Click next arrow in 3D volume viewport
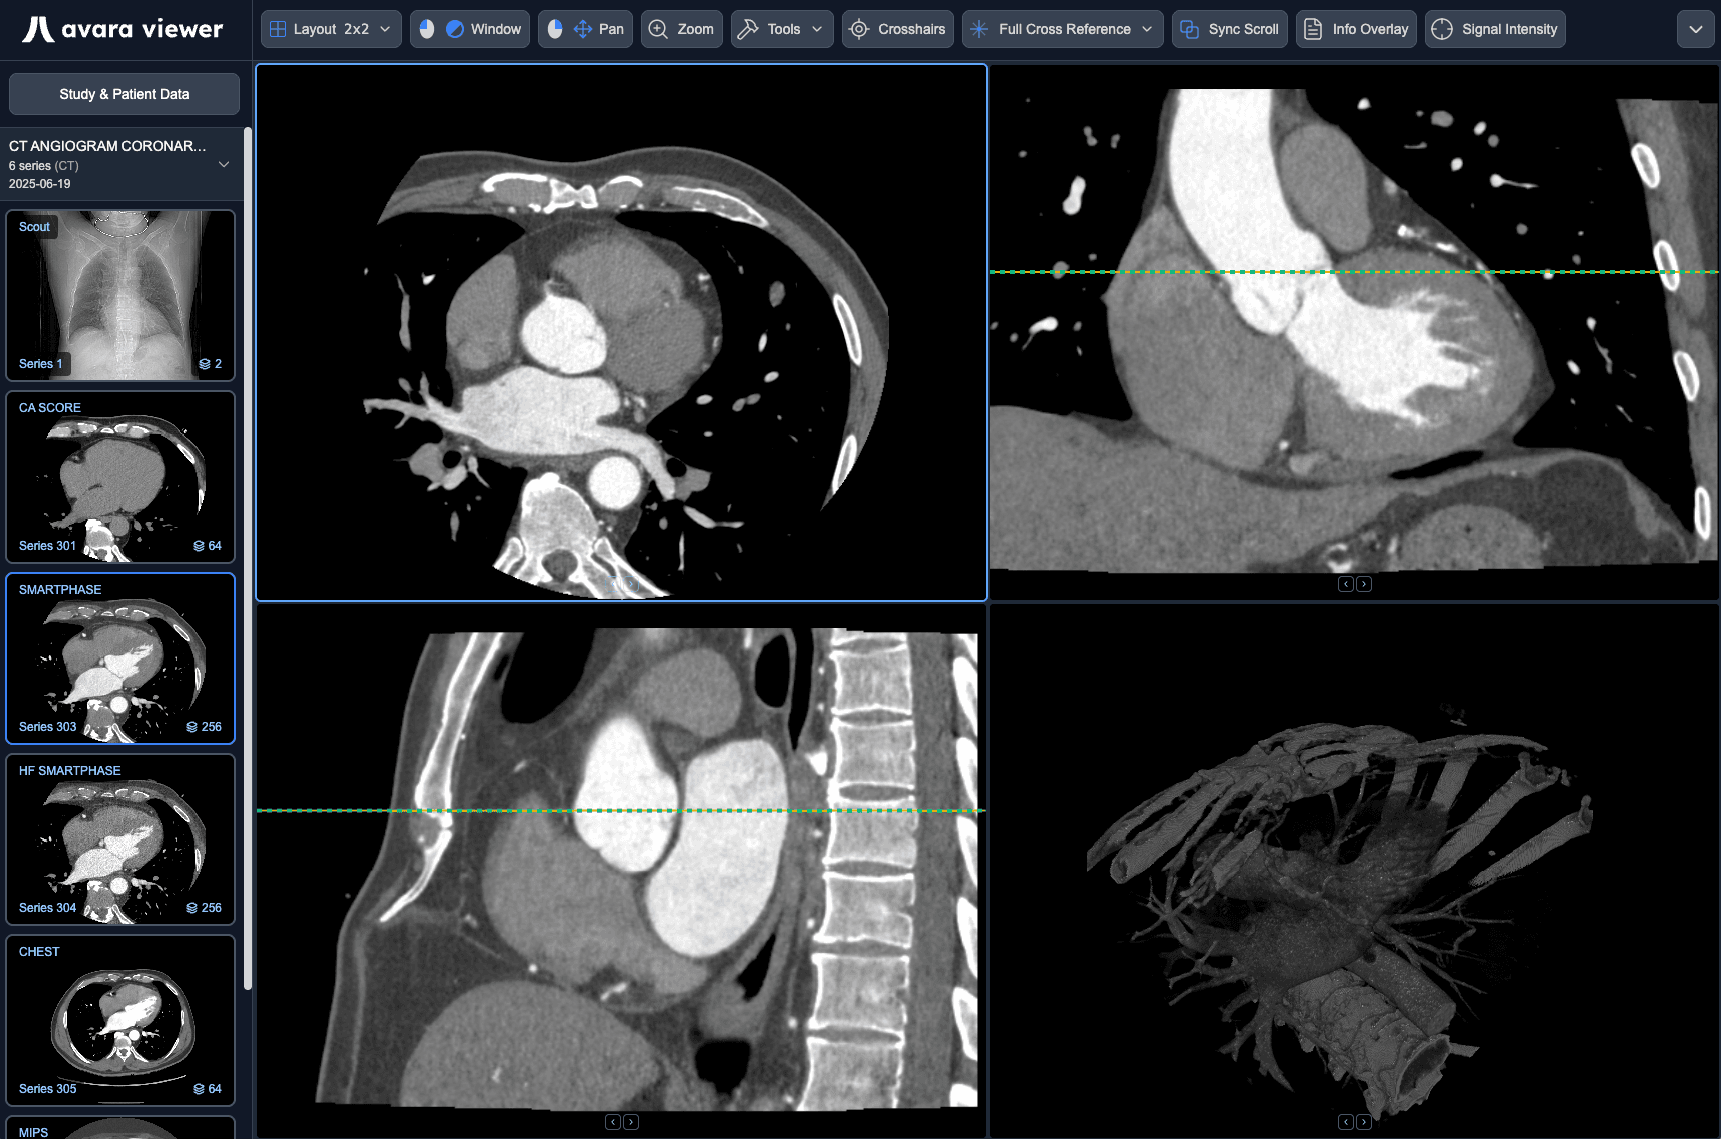1721x1139 pixels. [x=1364, y=1122]
